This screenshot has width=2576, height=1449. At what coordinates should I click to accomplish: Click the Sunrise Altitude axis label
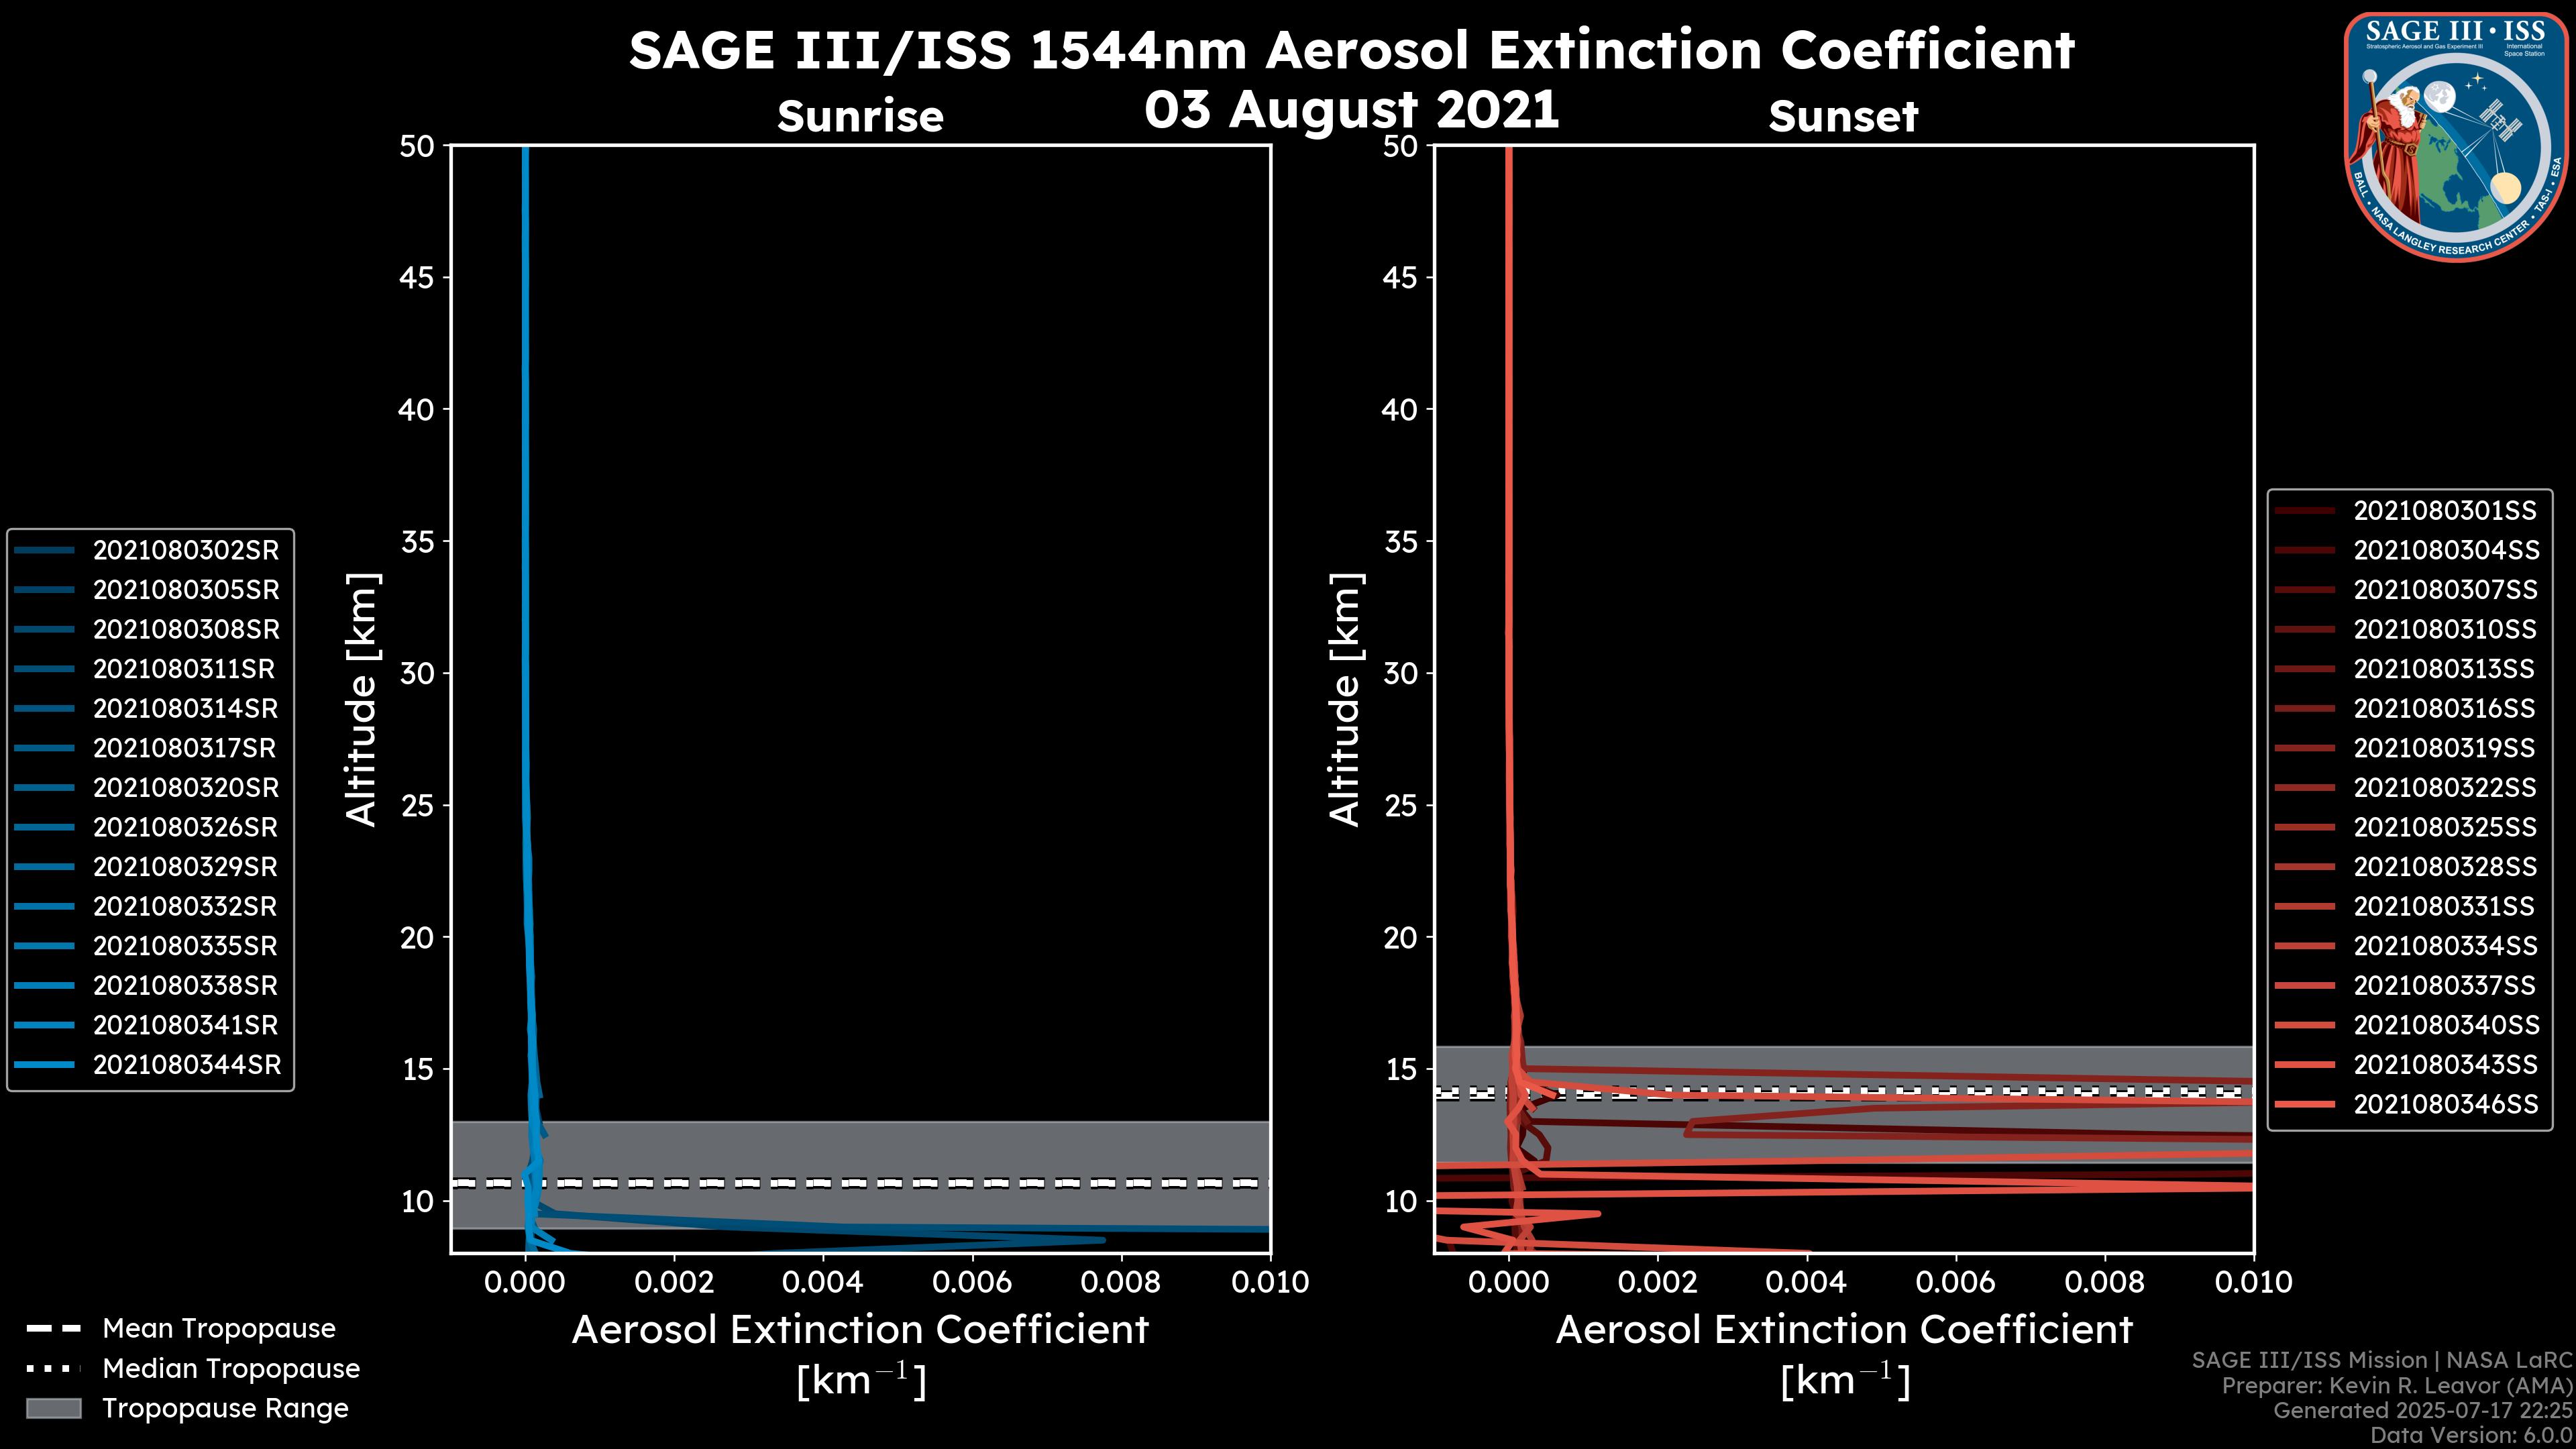coord(361,699)
